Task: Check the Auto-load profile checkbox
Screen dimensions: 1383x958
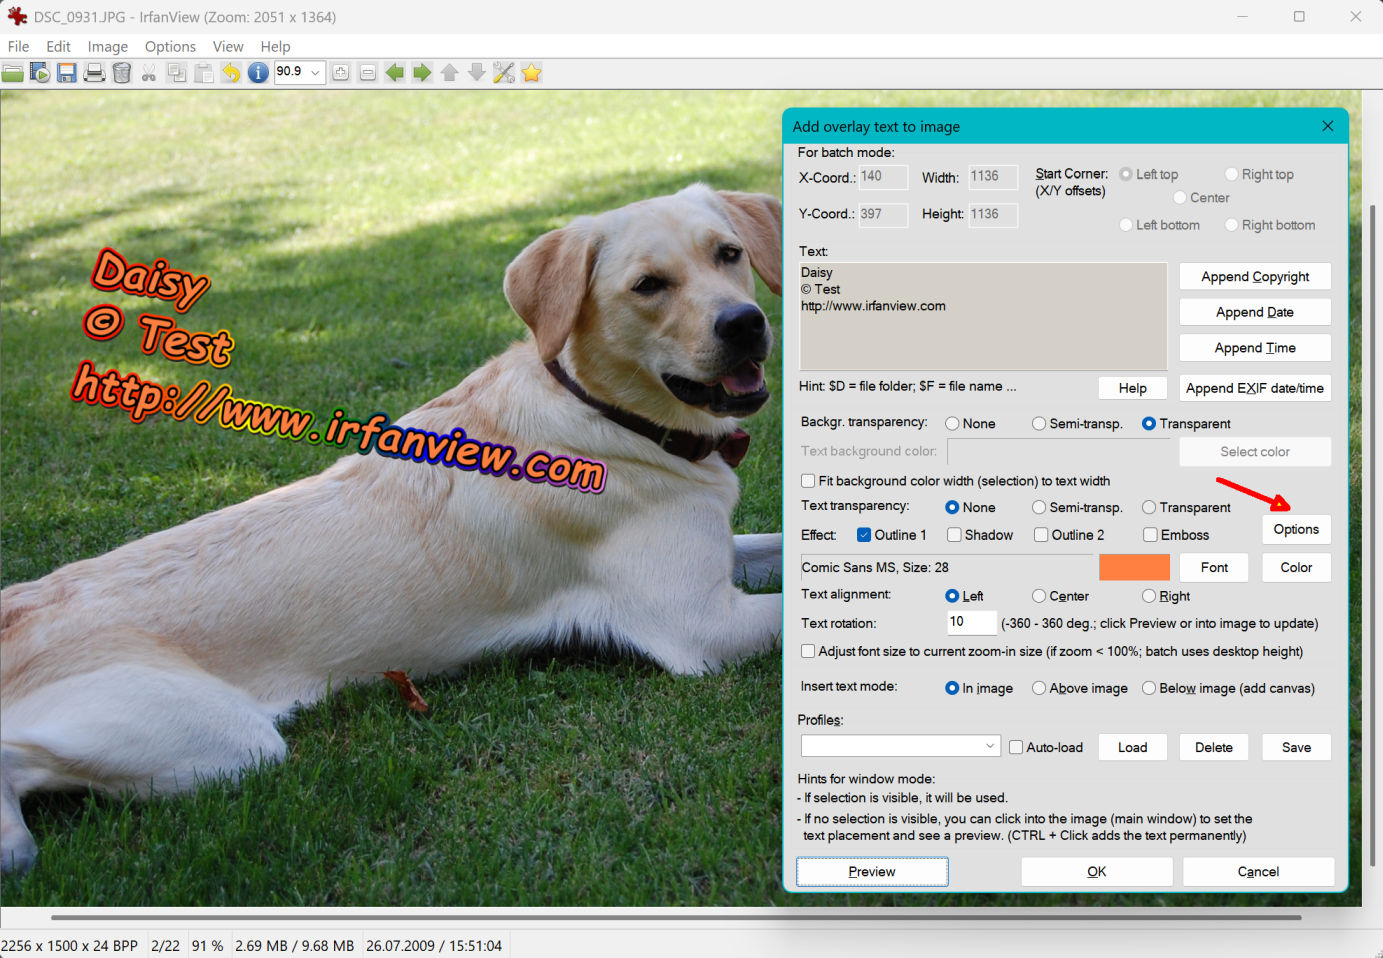Action: 1016,747
